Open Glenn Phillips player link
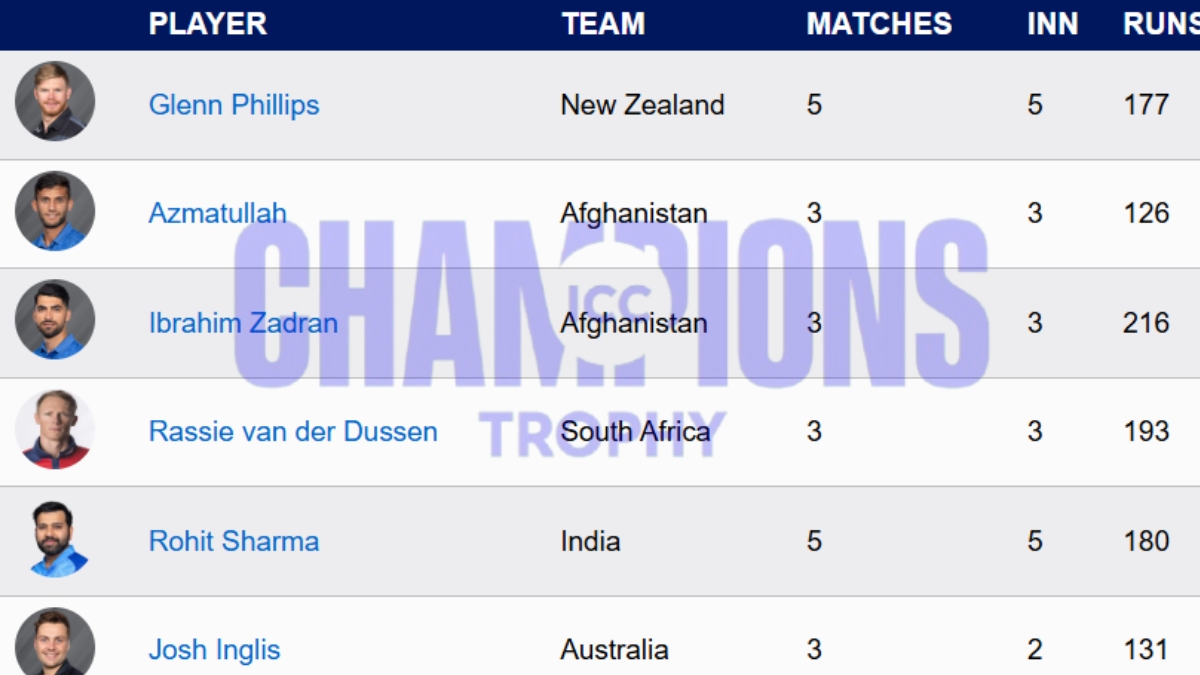This screenshot has width=1200, height=675. [x=234, y=105]
